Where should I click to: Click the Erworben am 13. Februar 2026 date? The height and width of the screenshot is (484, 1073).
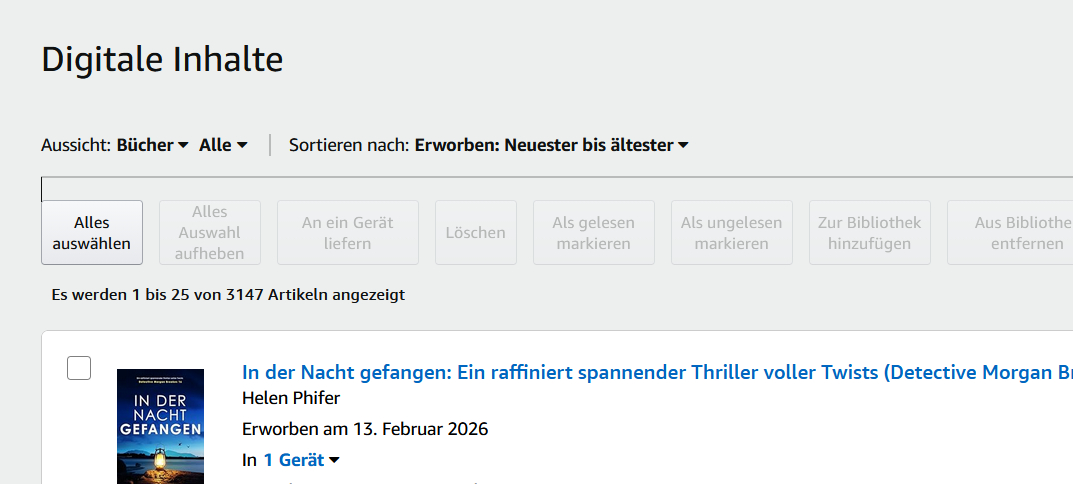[365, 429]
